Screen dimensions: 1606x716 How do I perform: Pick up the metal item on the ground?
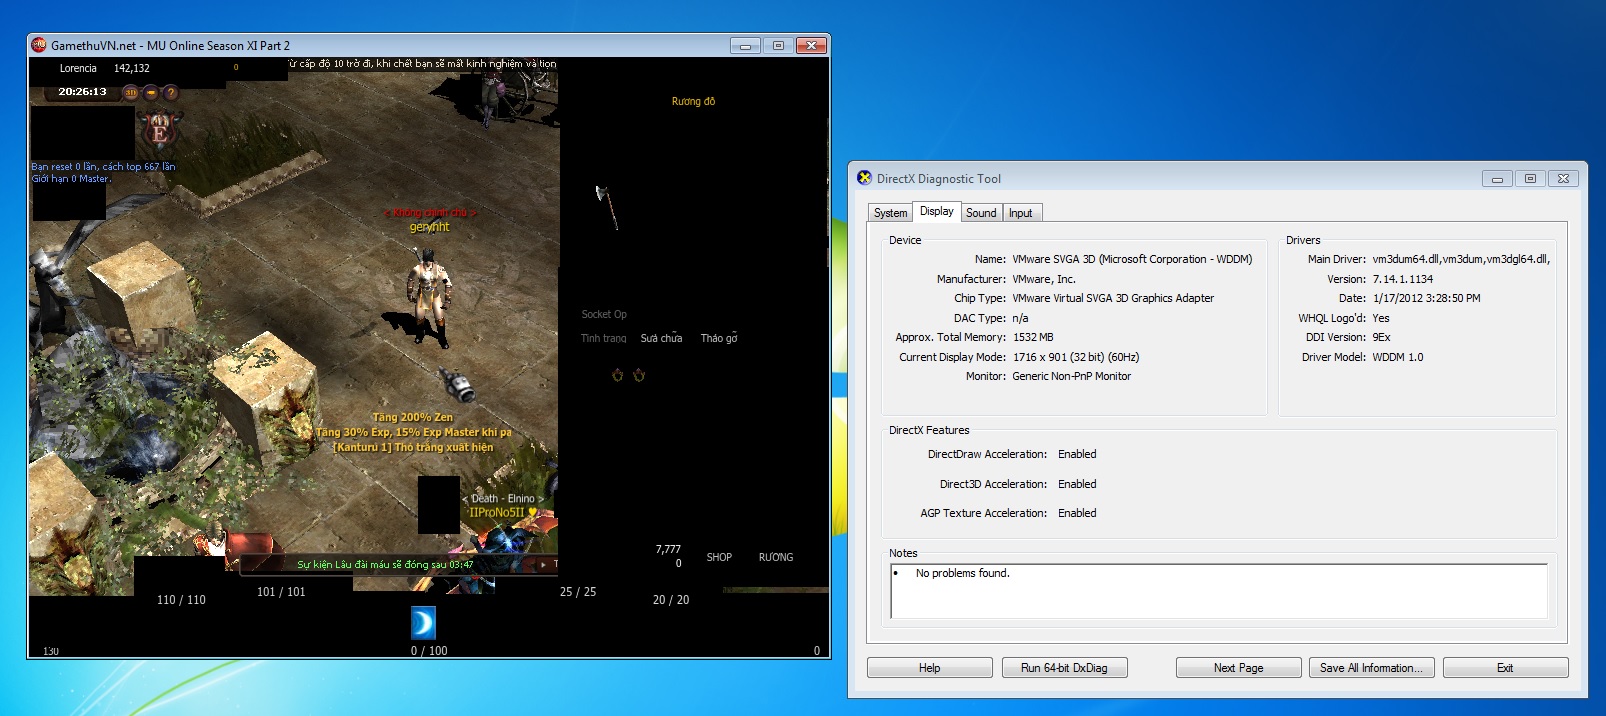(456, 384)
